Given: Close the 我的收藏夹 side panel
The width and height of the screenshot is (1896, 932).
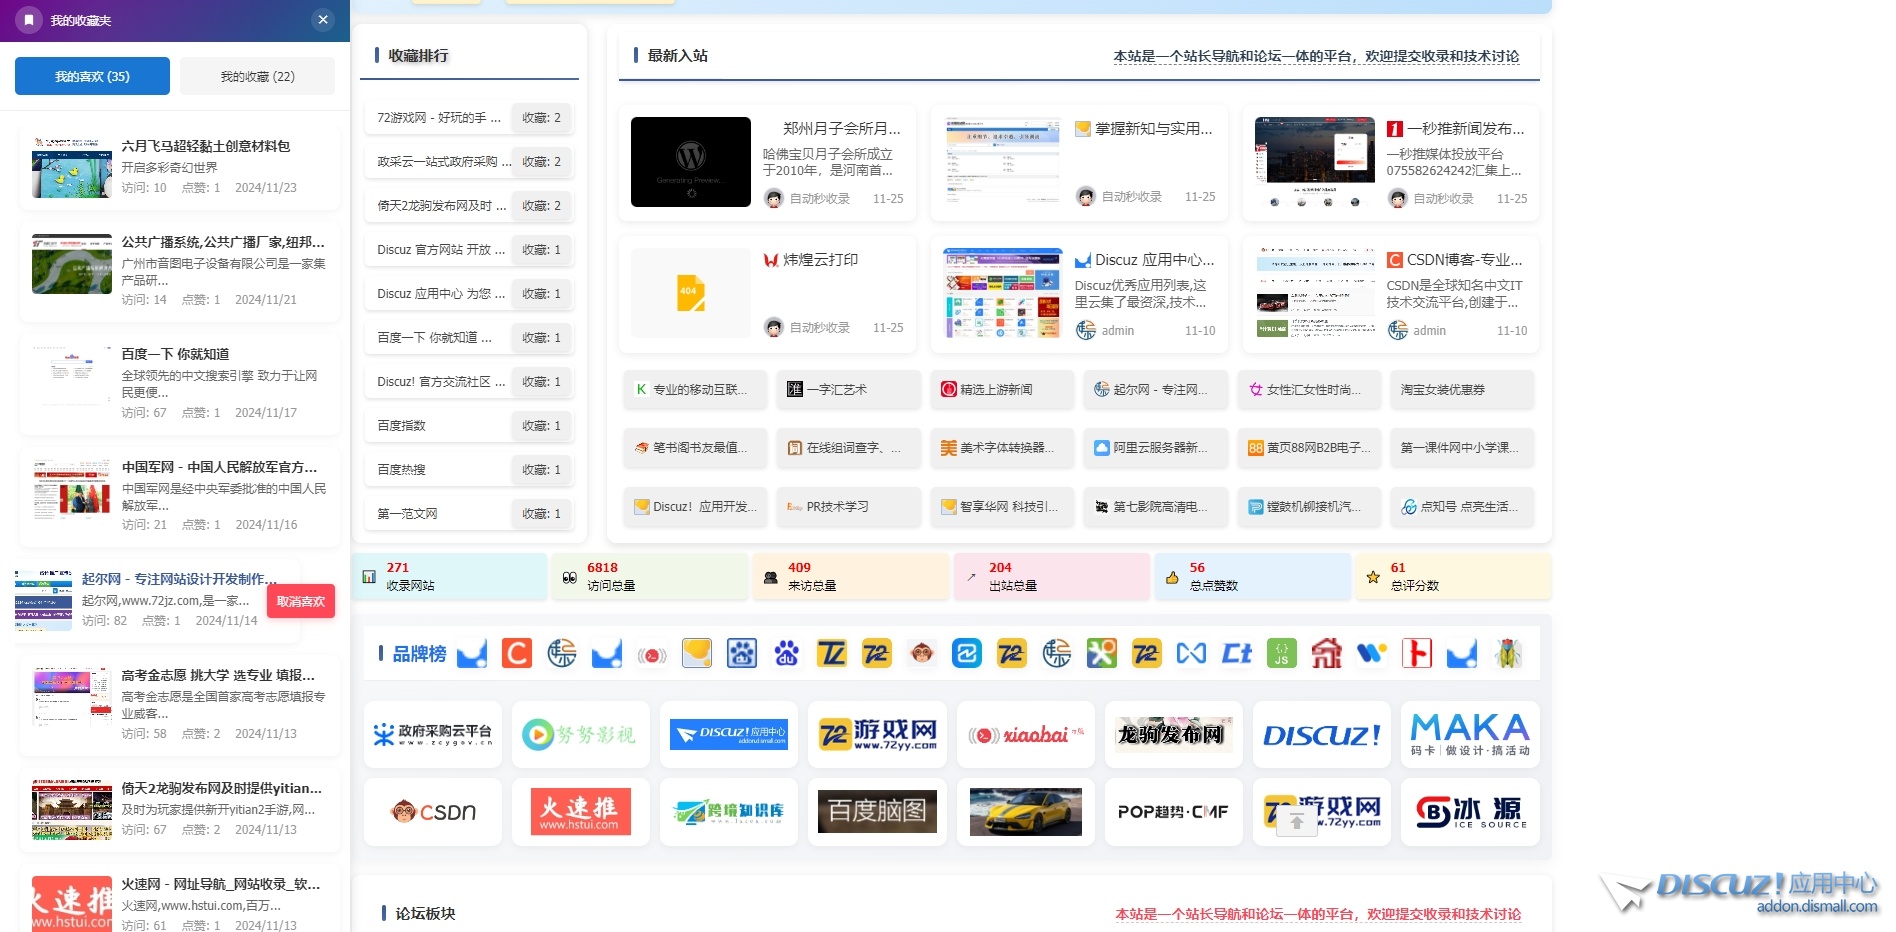Looking at the screenshot, I should [322, 19].
